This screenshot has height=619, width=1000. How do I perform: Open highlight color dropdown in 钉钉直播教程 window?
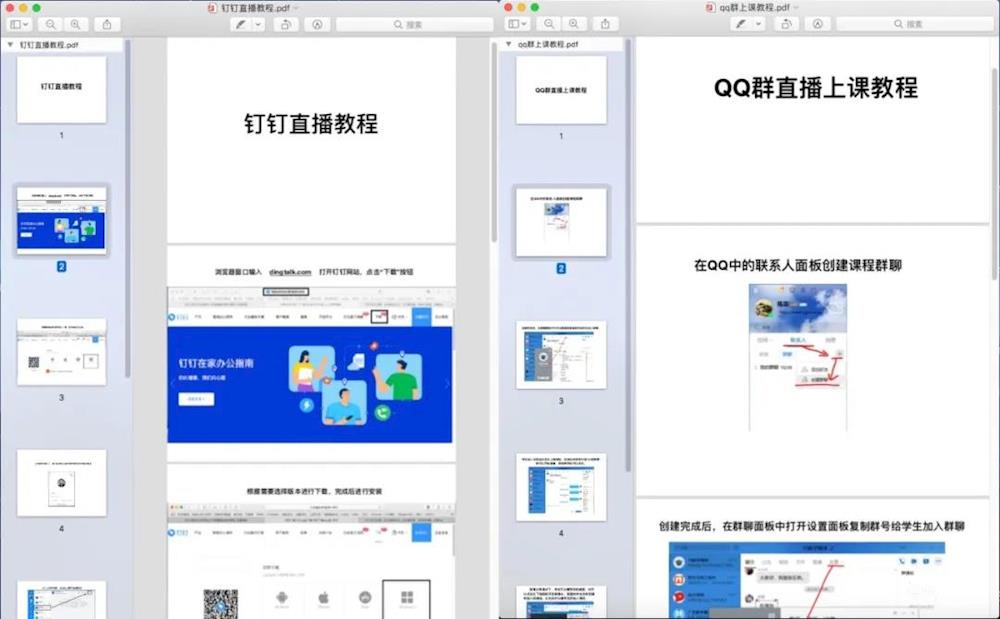(x=258, y=24)
